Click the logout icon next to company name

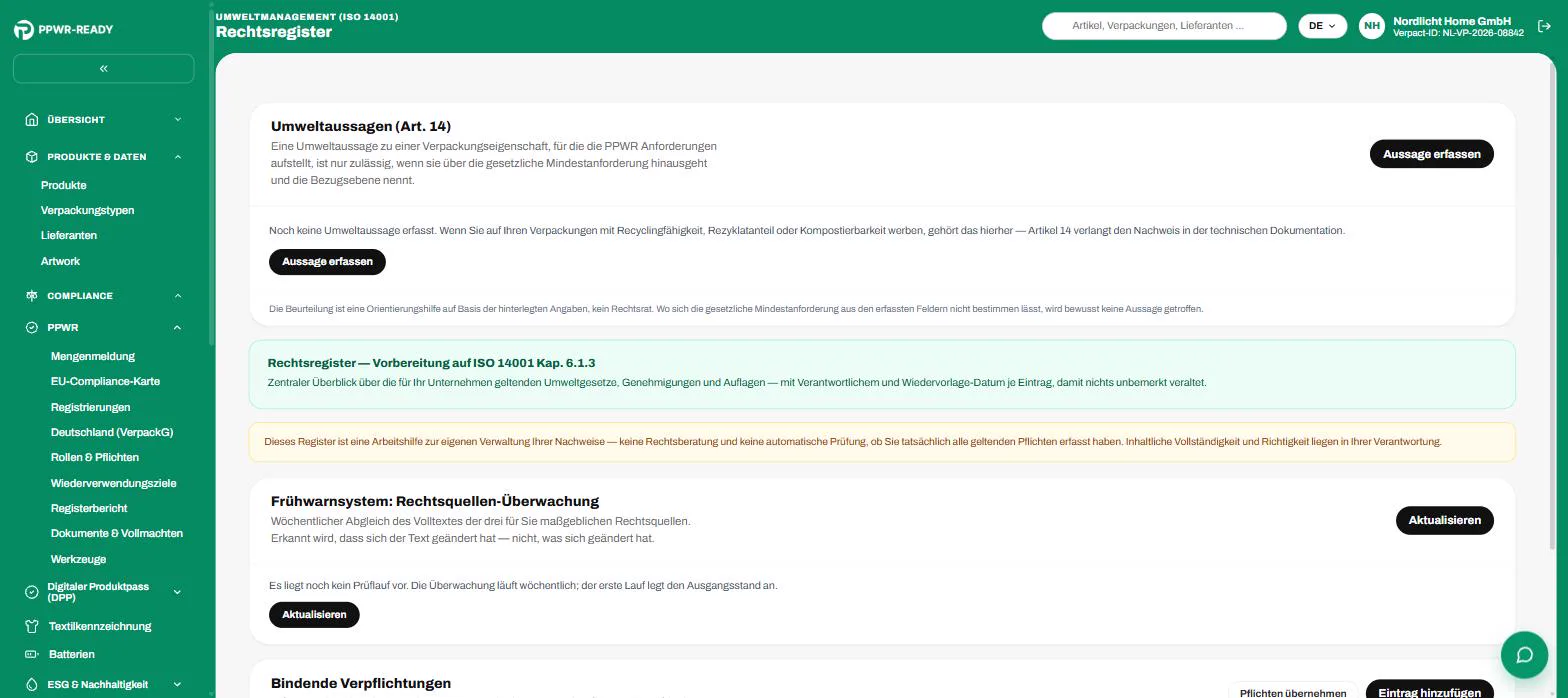pos(1544,27)
